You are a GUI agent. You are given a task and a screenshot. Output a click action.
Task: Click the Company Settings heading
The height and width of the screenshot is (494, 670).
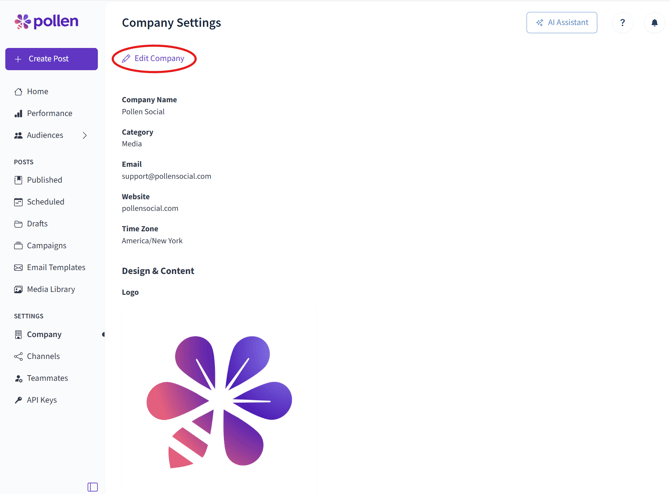[171, 23]
